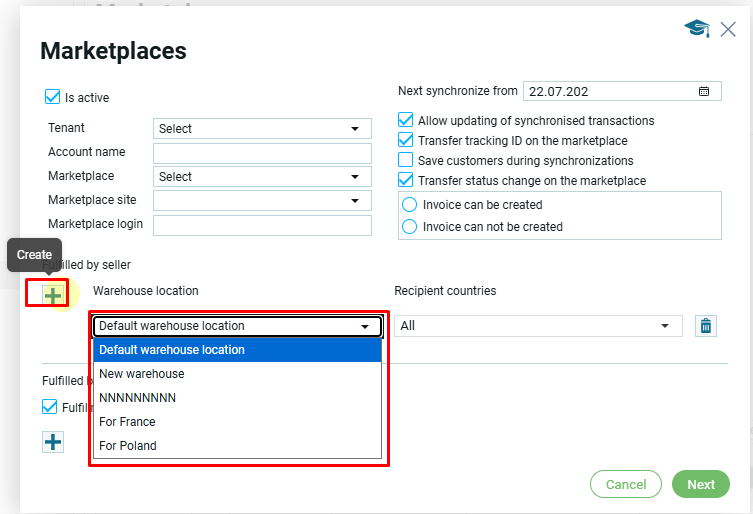Open the graduation cap help icon

click(x=697, y=30)
